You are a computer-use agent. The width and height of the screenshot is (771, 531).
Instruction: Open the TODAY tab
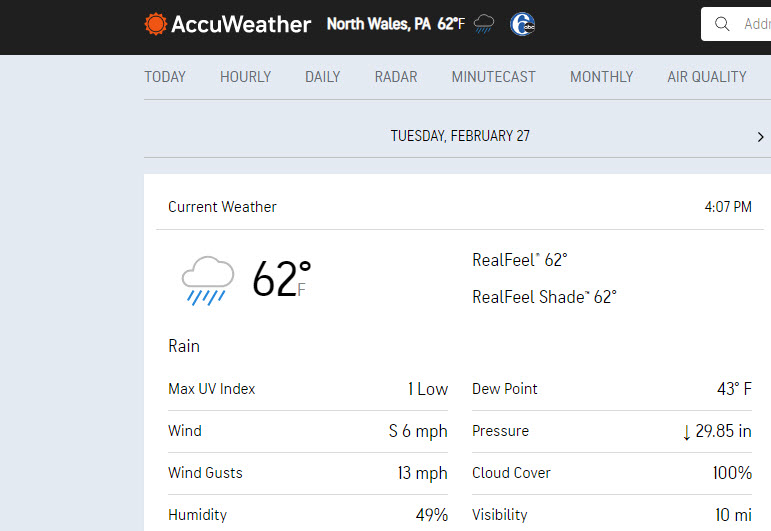(165, 77)
